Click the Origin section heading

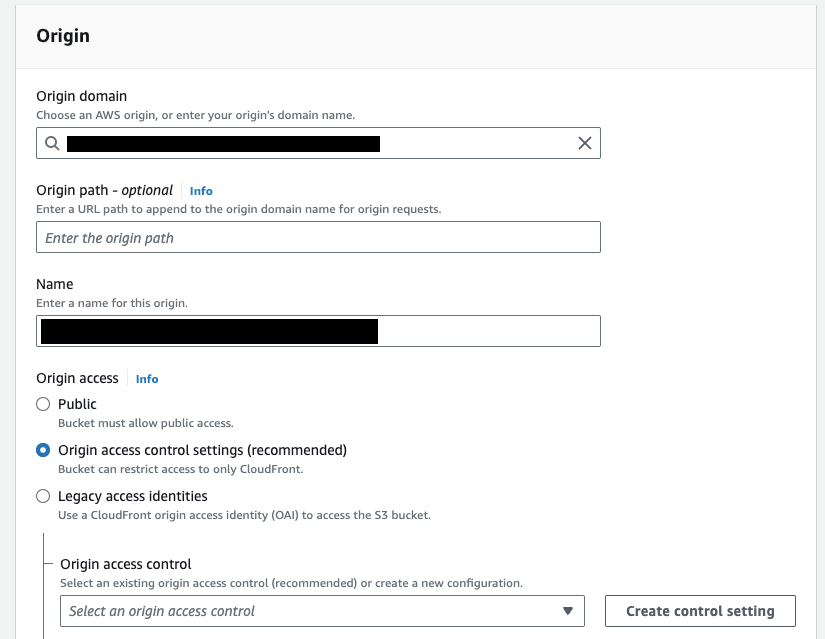coord(60,36)
